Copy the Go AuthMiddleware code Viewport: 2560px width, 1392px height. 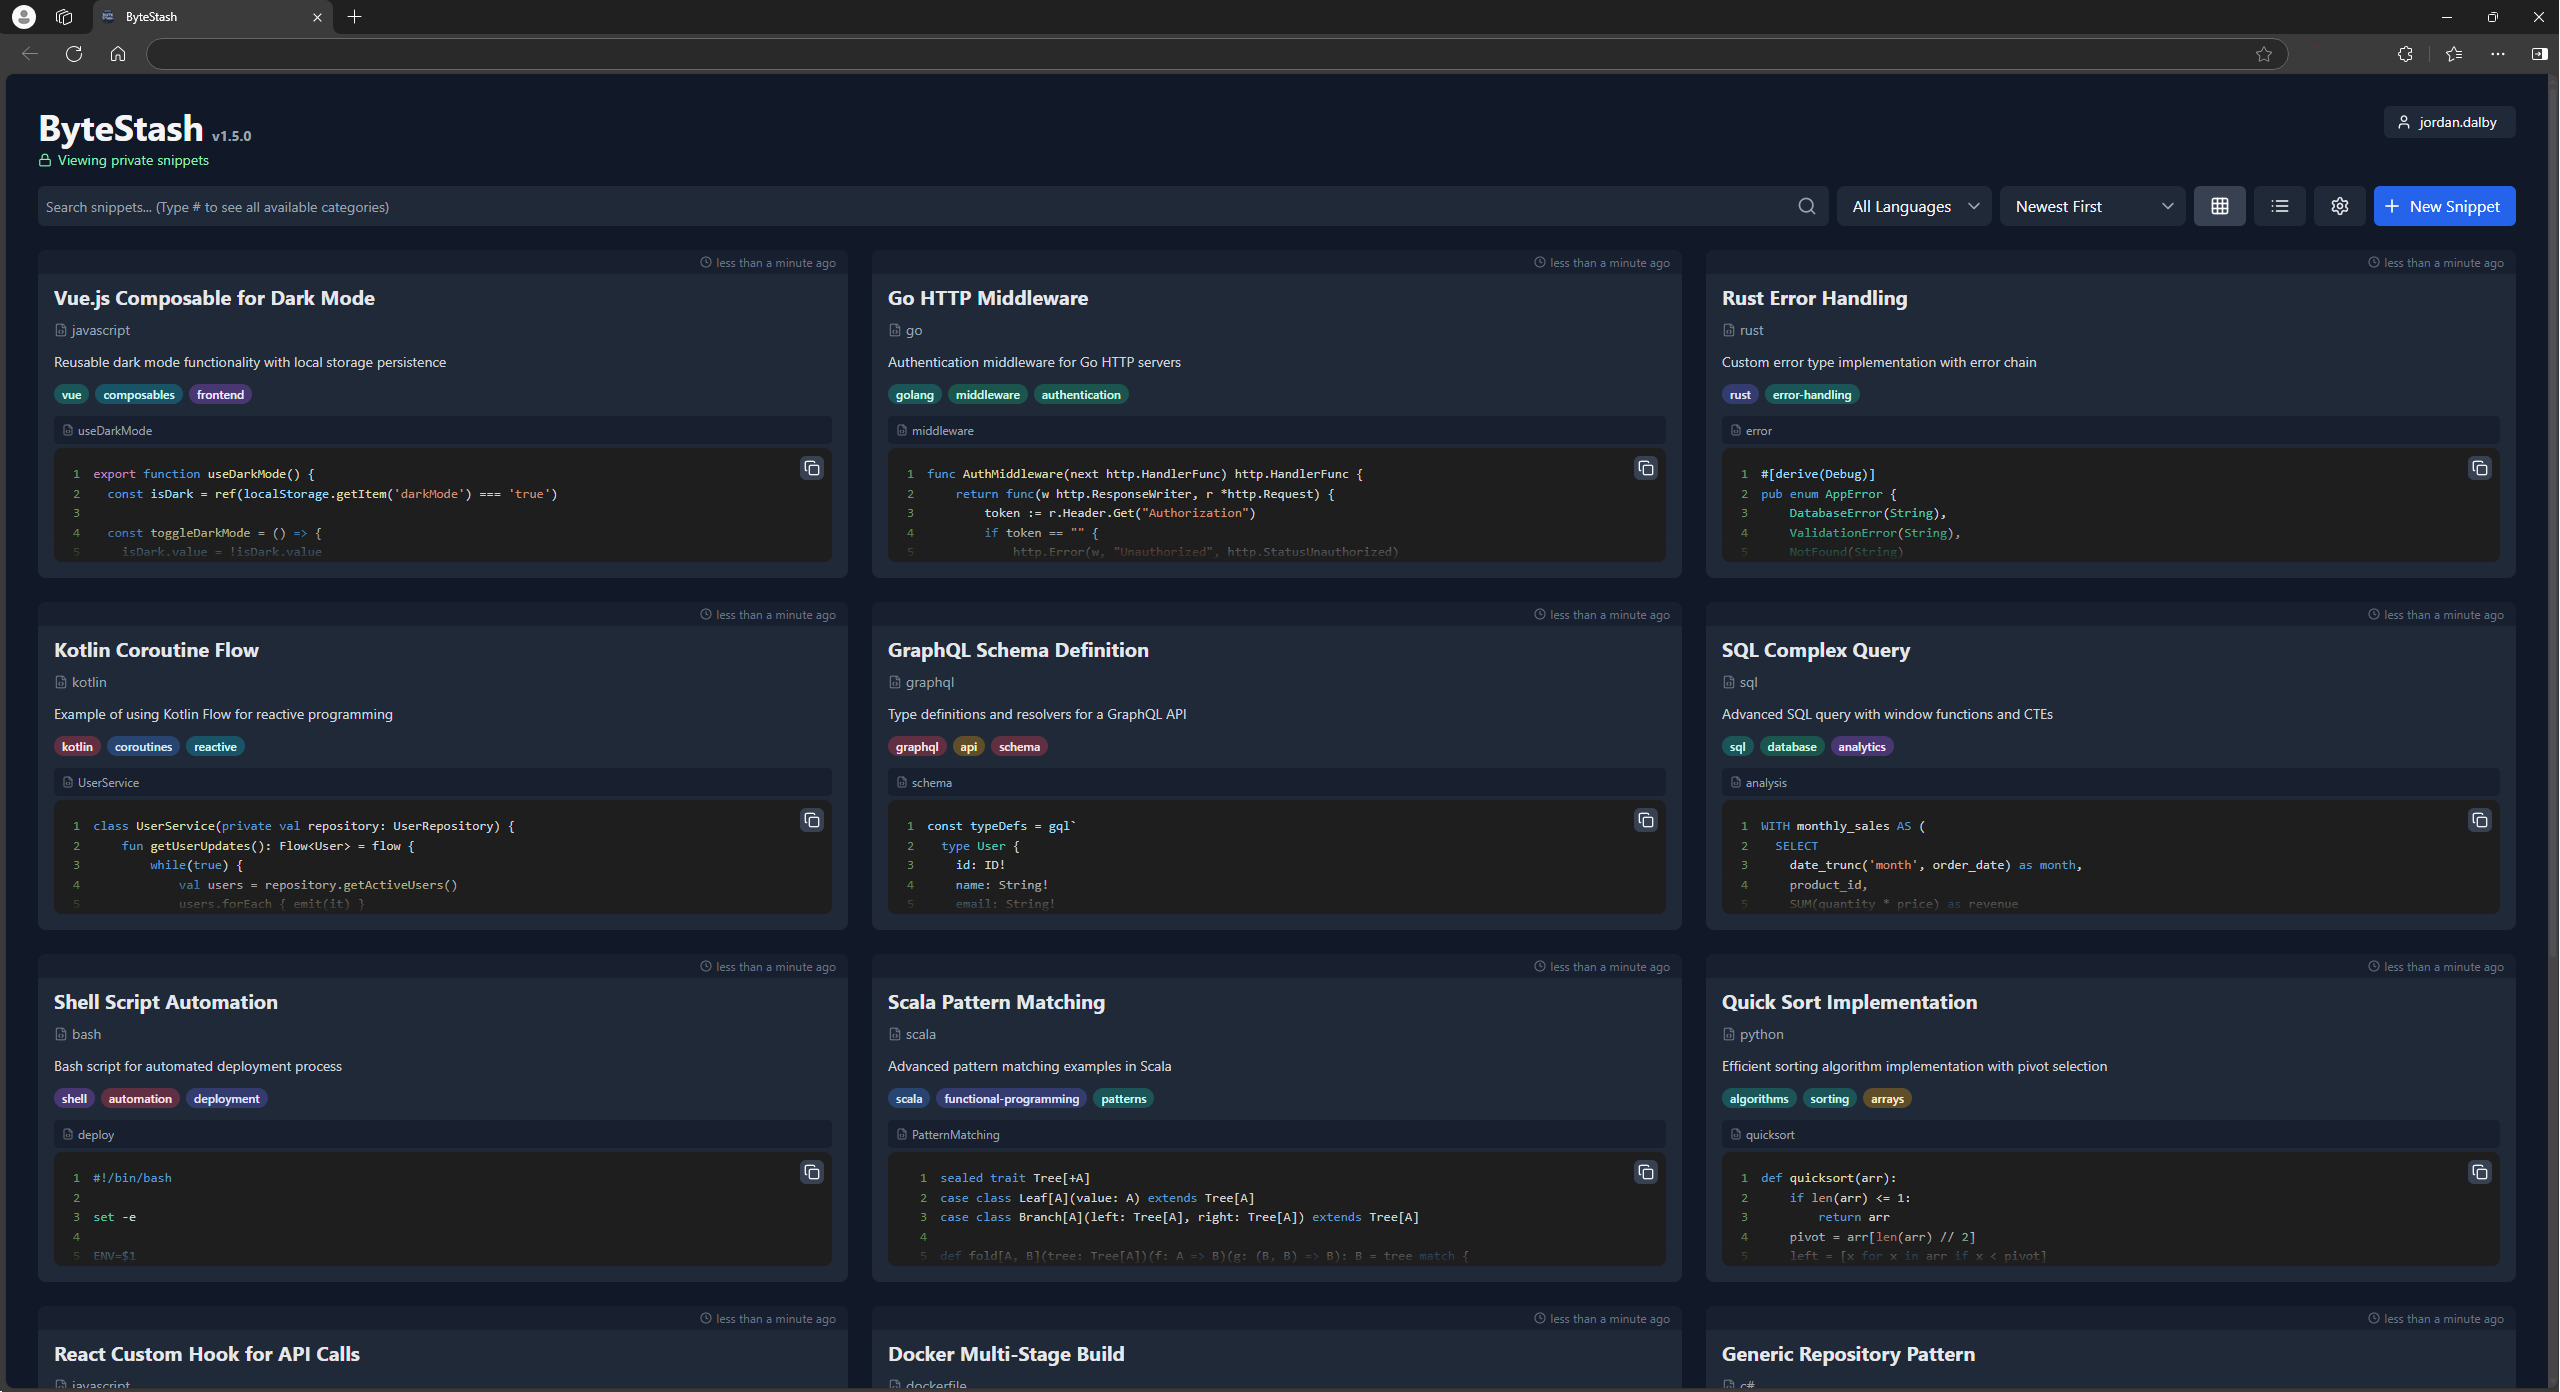1646,468
